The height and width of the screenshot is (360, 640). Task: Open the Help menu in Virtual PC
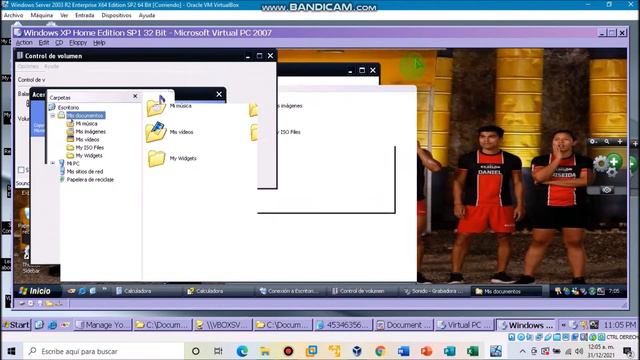[x=99, y=42]
